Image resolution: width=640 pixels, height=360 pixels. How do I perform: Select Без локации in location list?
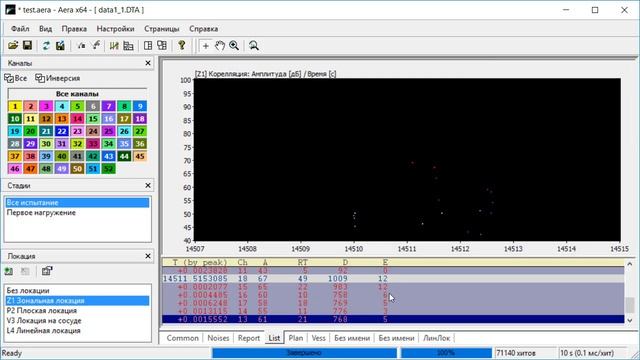[77, 291]
